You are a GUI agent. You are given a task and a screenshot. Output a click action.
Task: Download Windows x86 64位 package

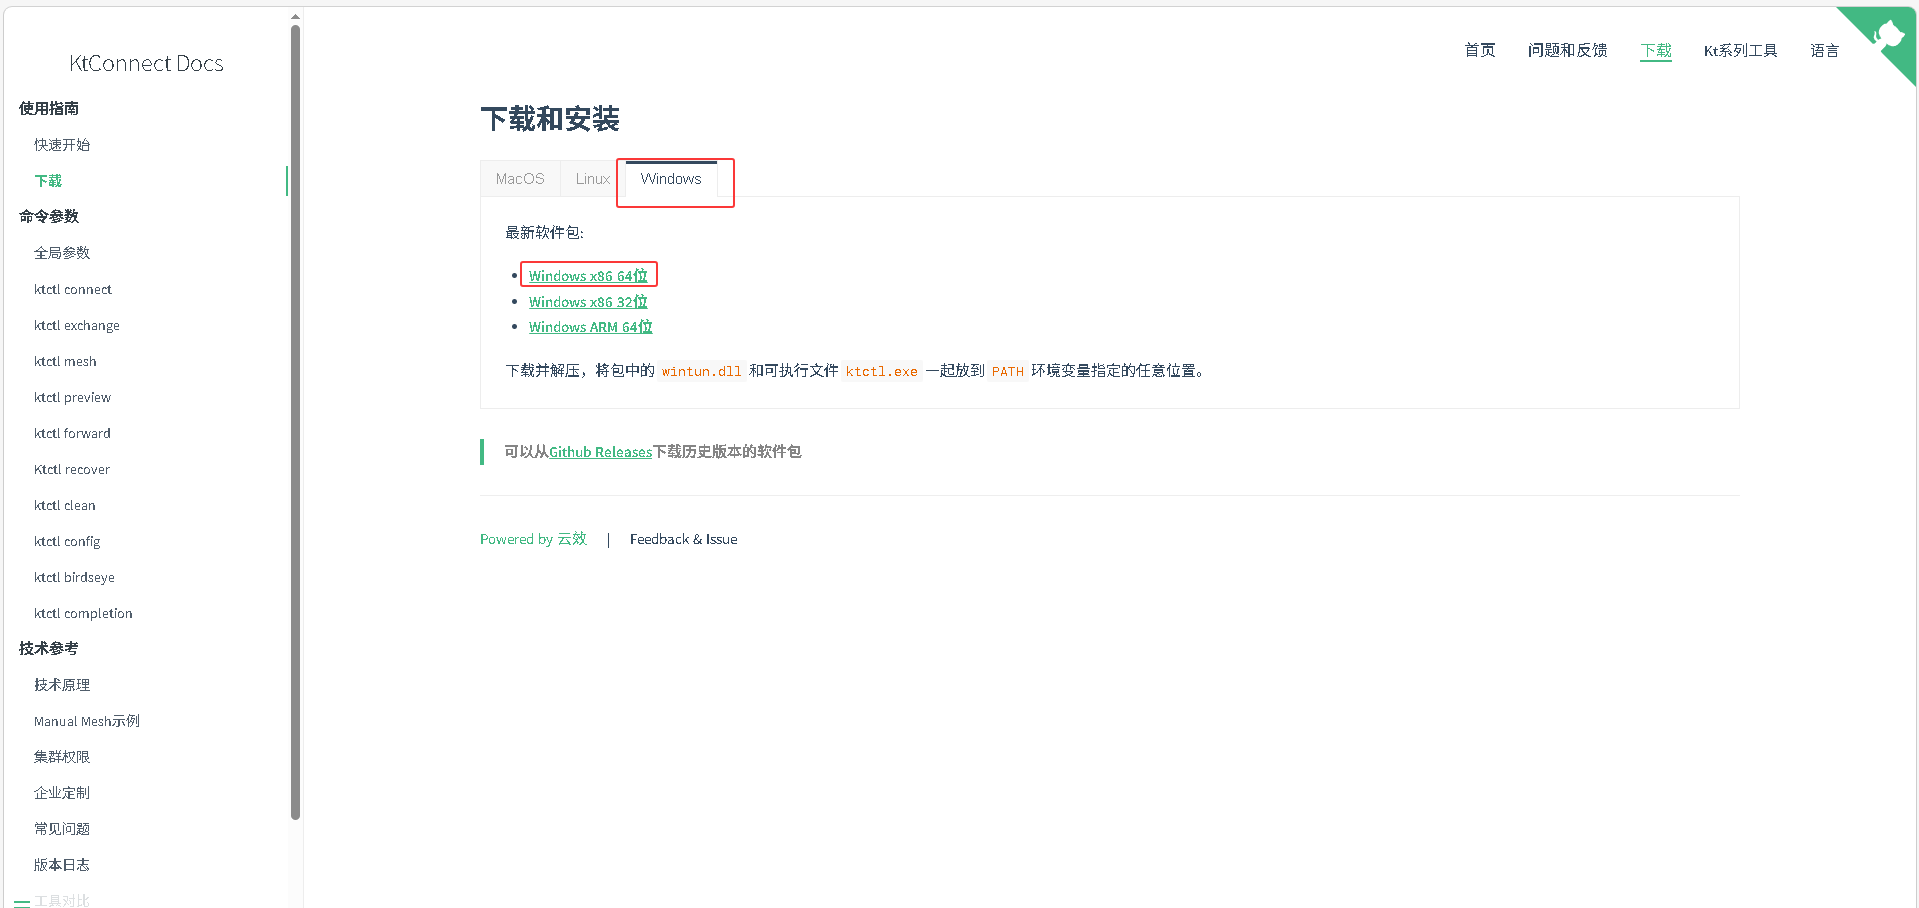pos(588,276)
